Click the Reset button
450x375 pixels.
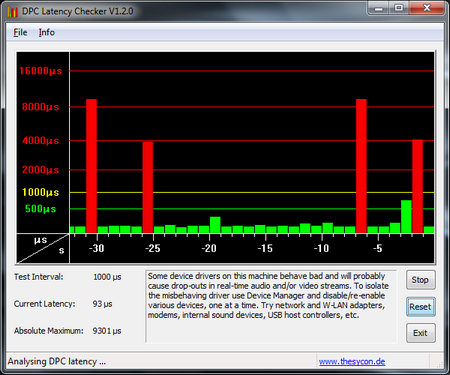click(420, 307)
